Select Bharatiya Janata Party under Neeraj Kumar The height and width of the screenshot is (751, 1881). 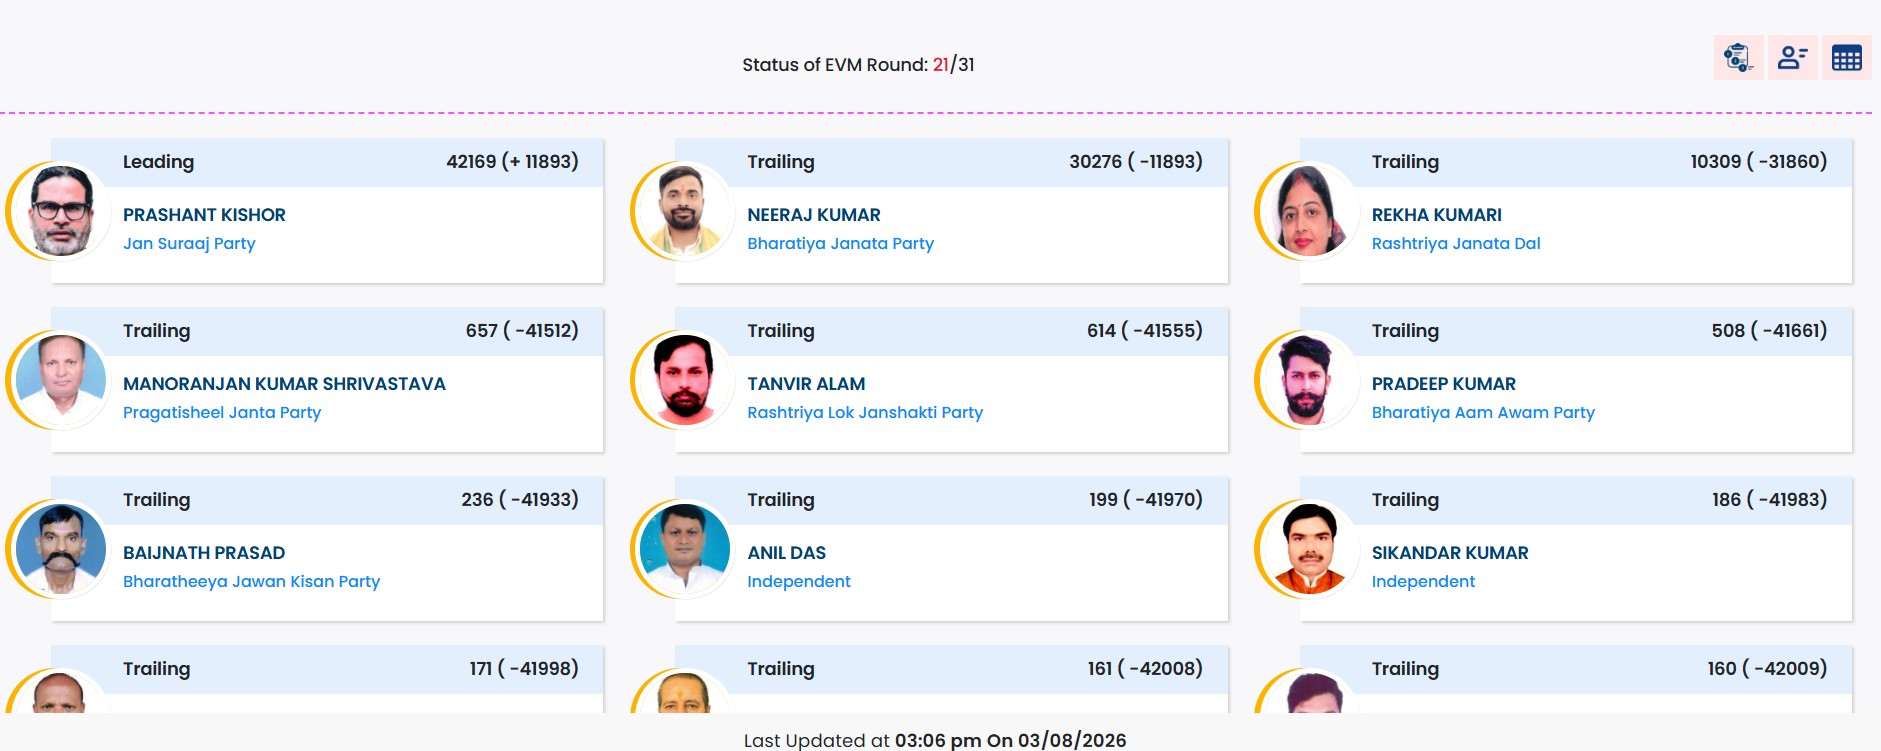pyautogui.click(x=840, y=243)
